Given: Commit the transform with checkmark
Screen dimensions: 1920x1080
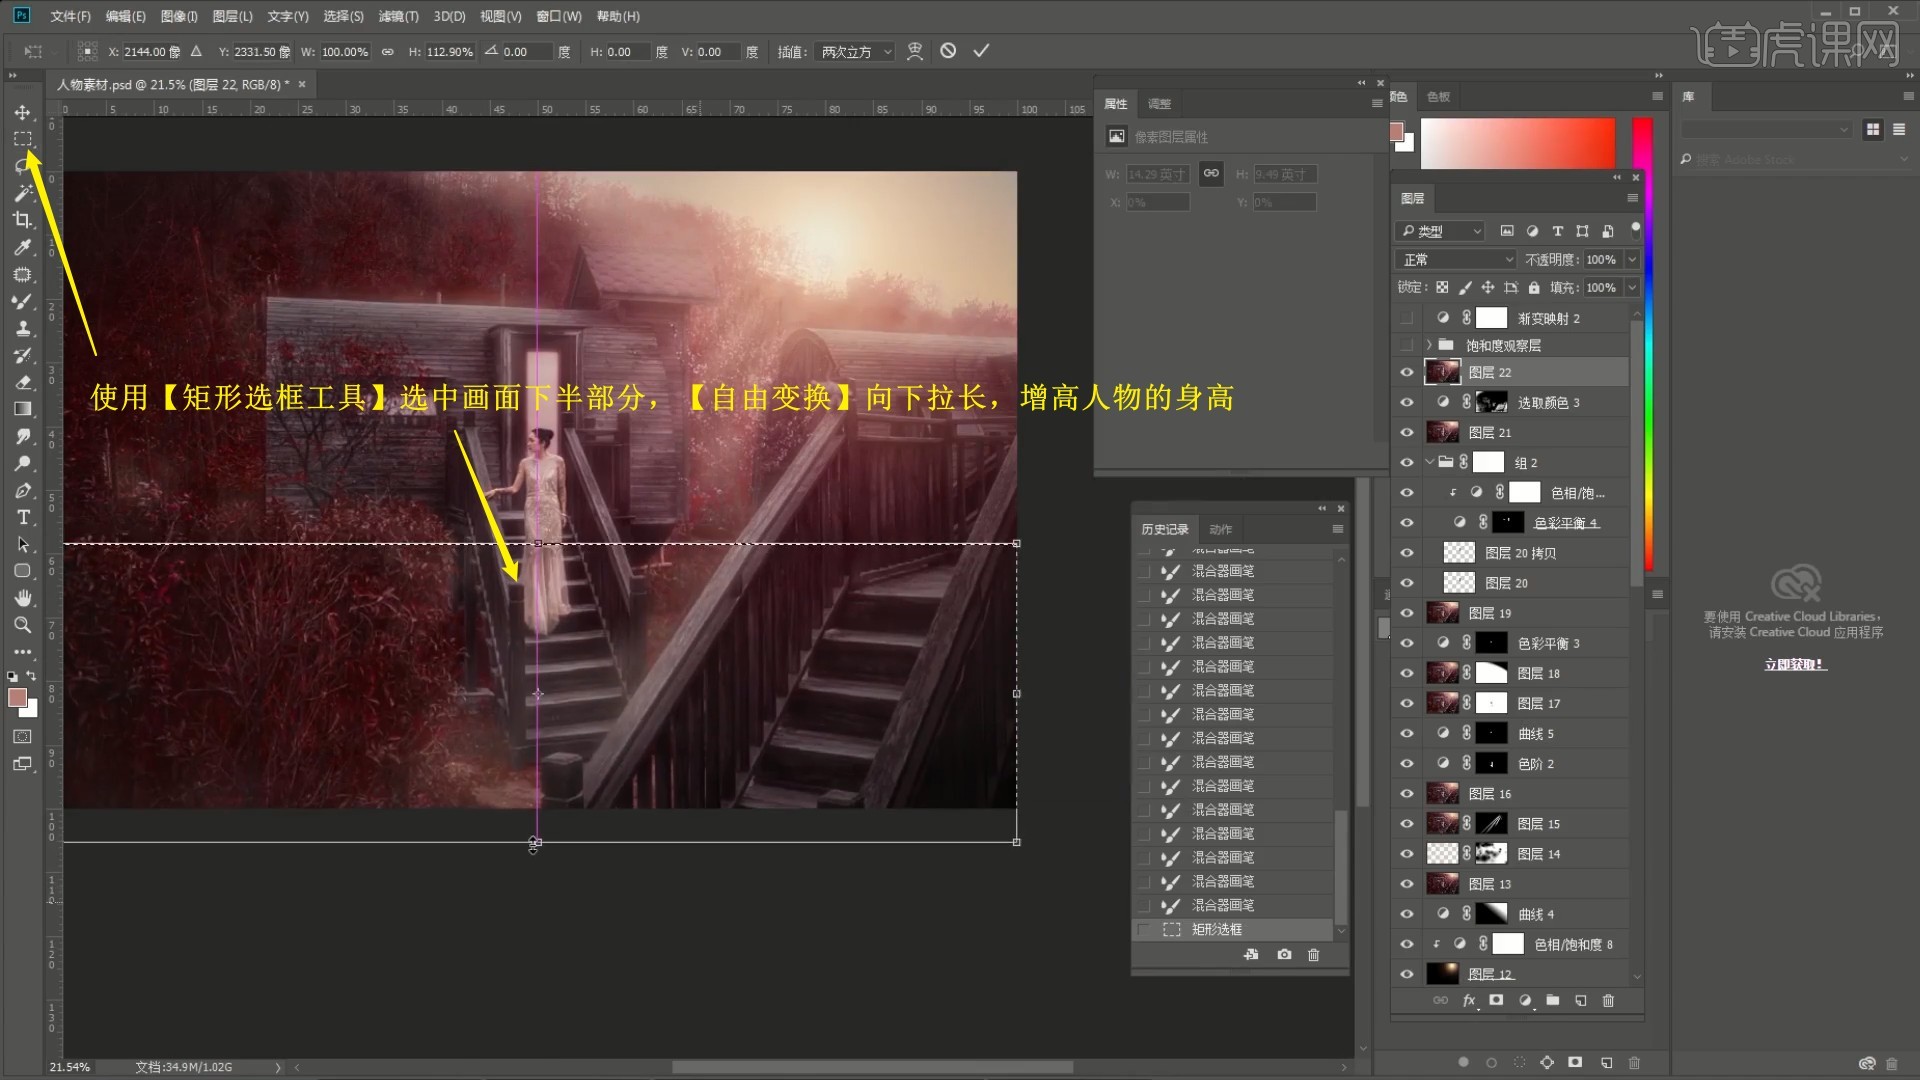Looking at the screenshot, I should point(981,51).
